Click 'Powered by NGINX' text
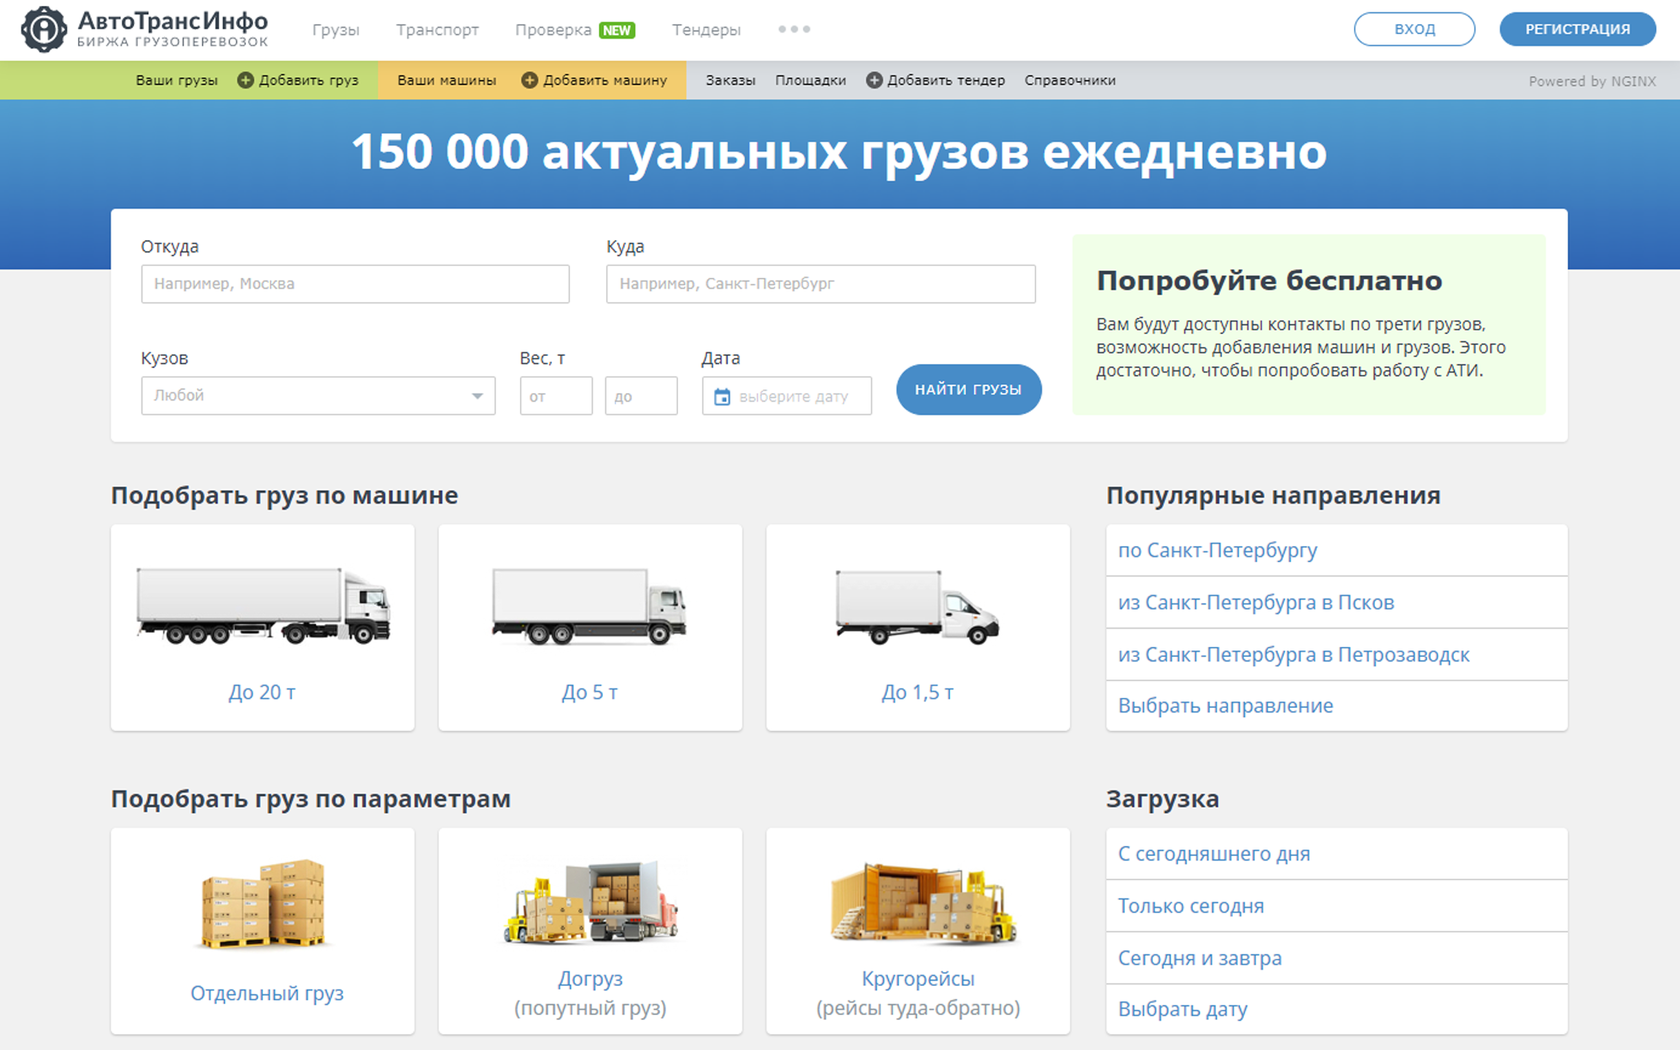Screen dimensions: 1680x1050 (1592, 81)
